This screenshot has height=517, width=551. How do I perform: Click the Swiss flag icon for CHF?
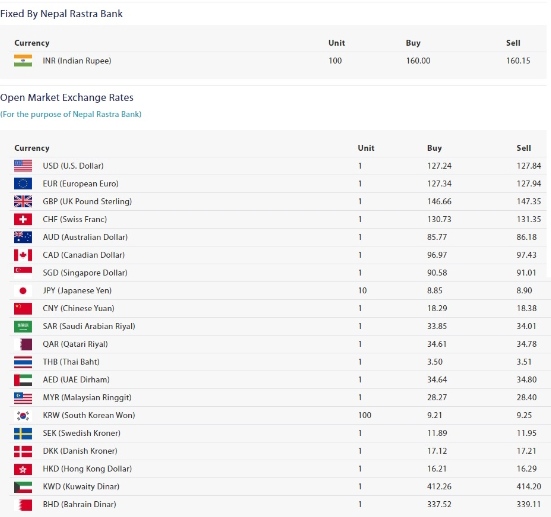(x=23, y=219)
